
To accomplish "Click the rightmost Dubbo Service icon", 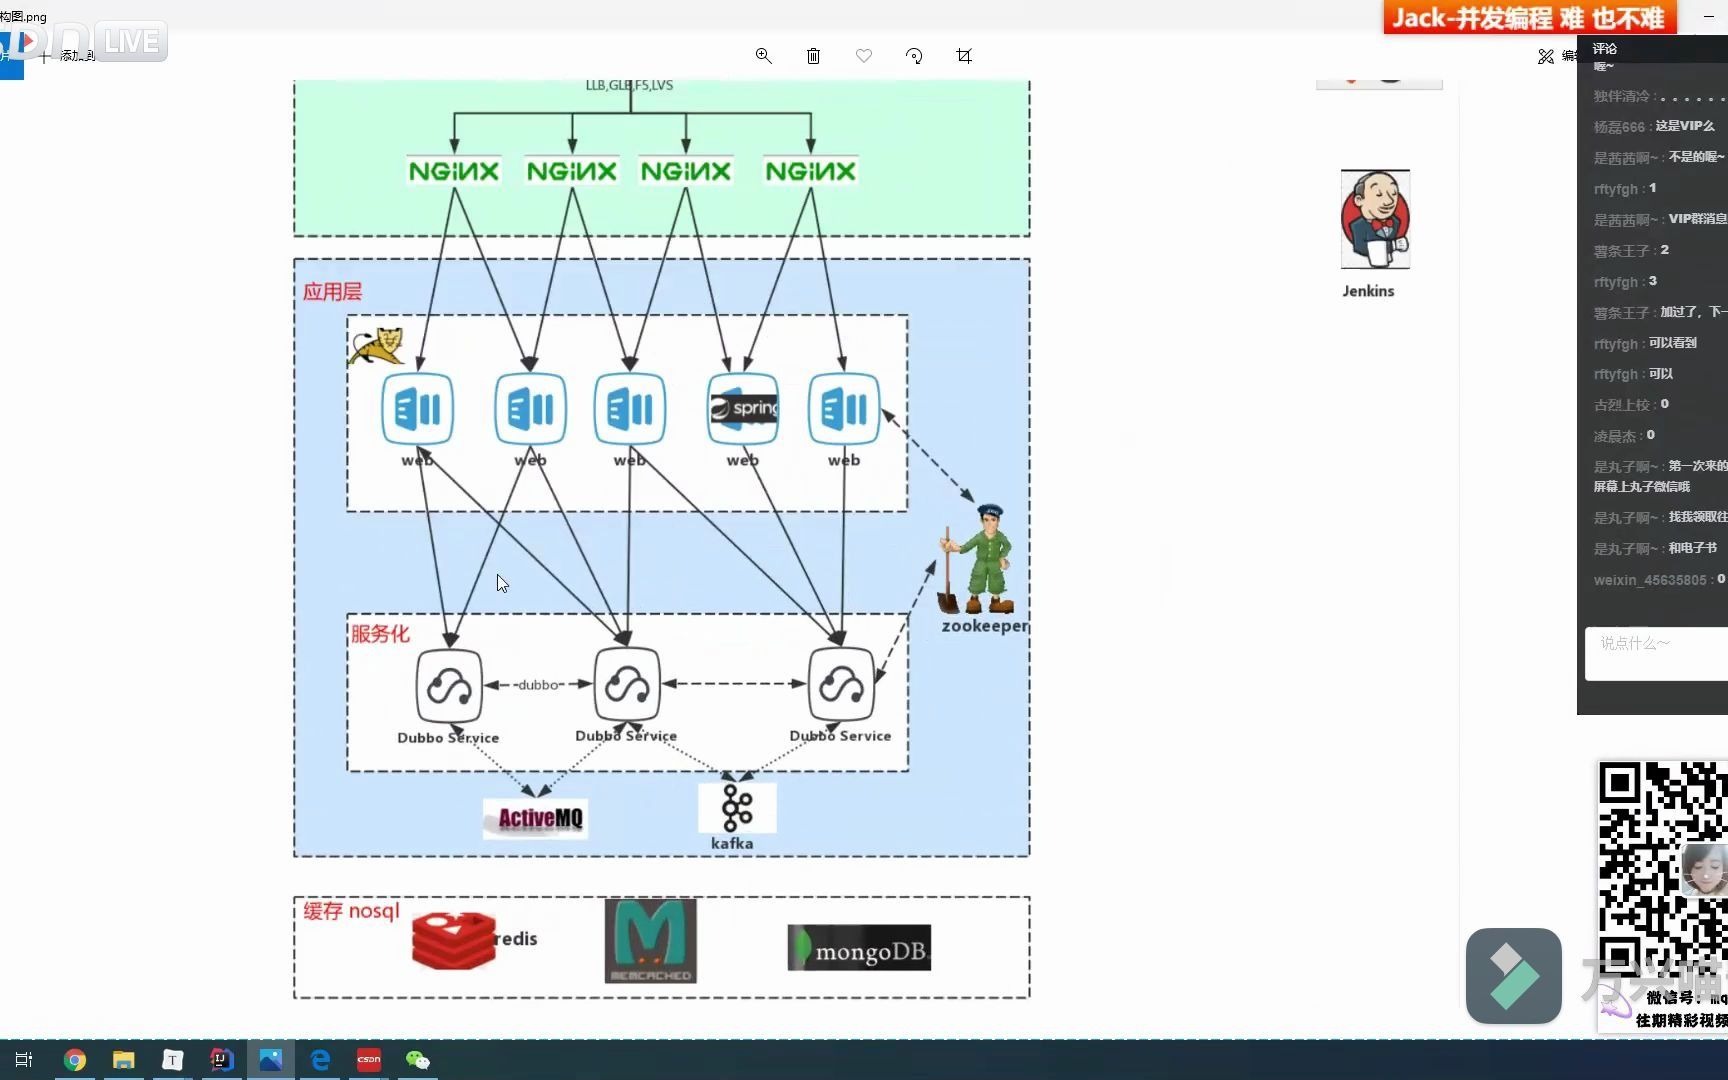I will tap(842, 685).
